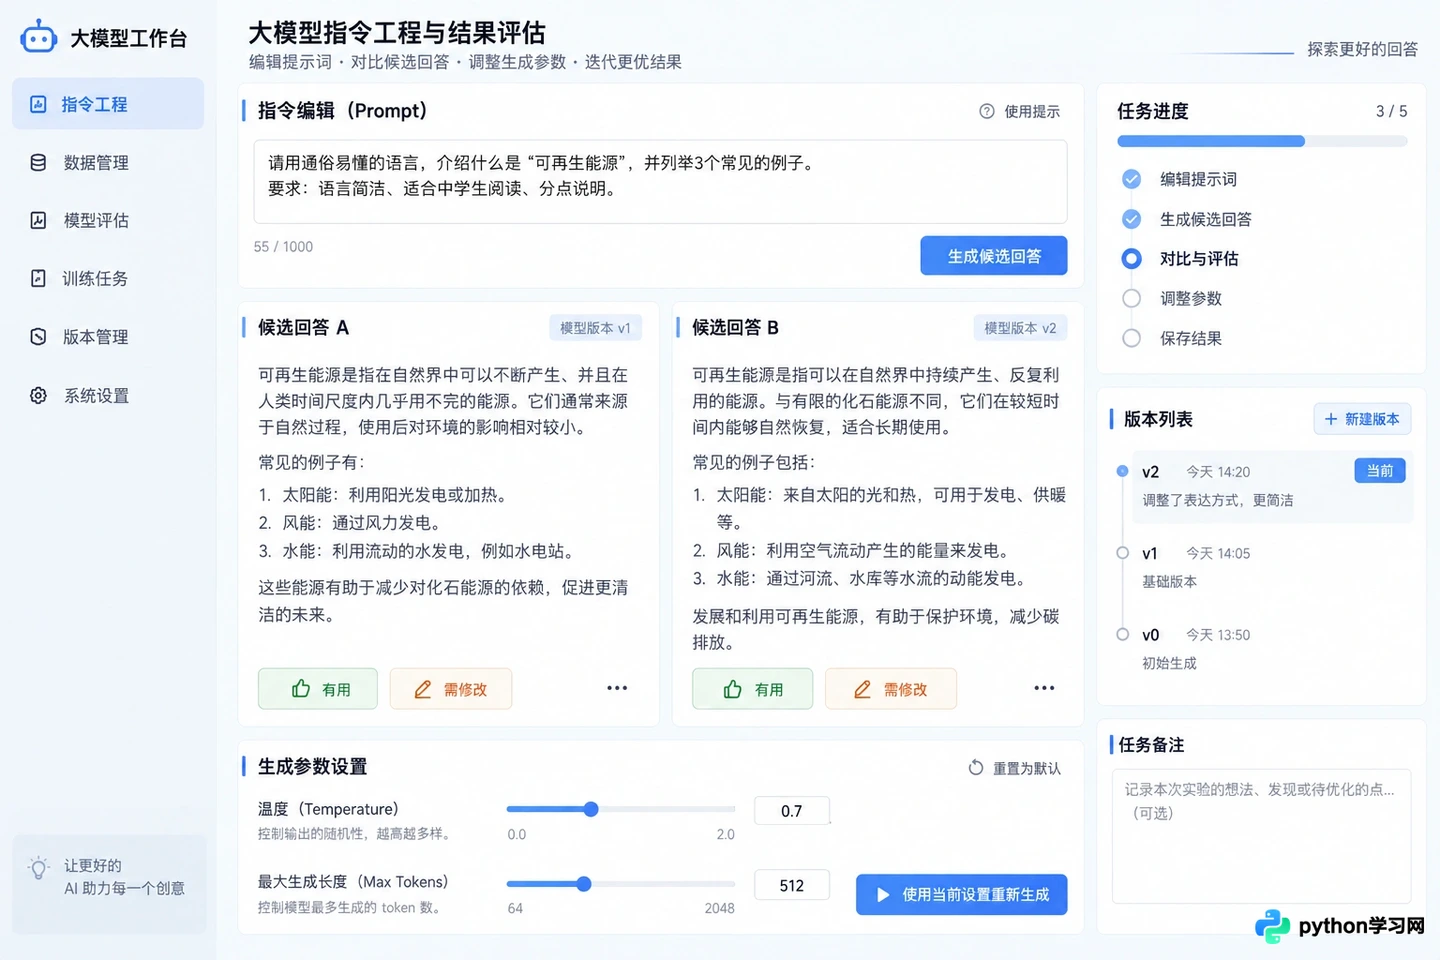Click the 数据管理 database icon
This screenshot has height=960, width=1440.
[38, 162]
